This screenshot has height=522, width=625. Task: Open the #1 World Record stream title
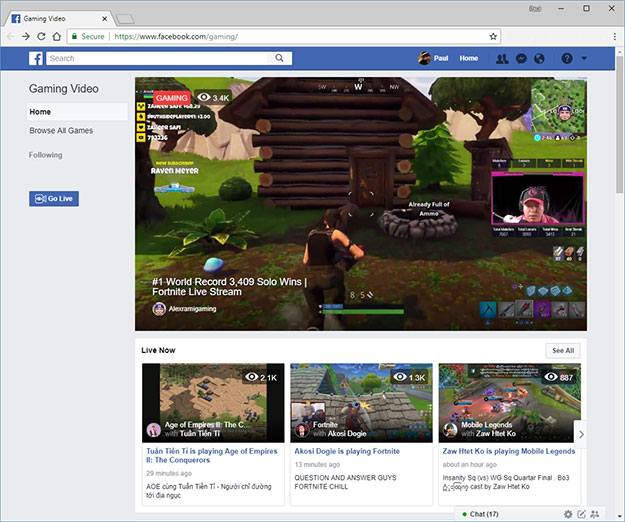point(230,287)
